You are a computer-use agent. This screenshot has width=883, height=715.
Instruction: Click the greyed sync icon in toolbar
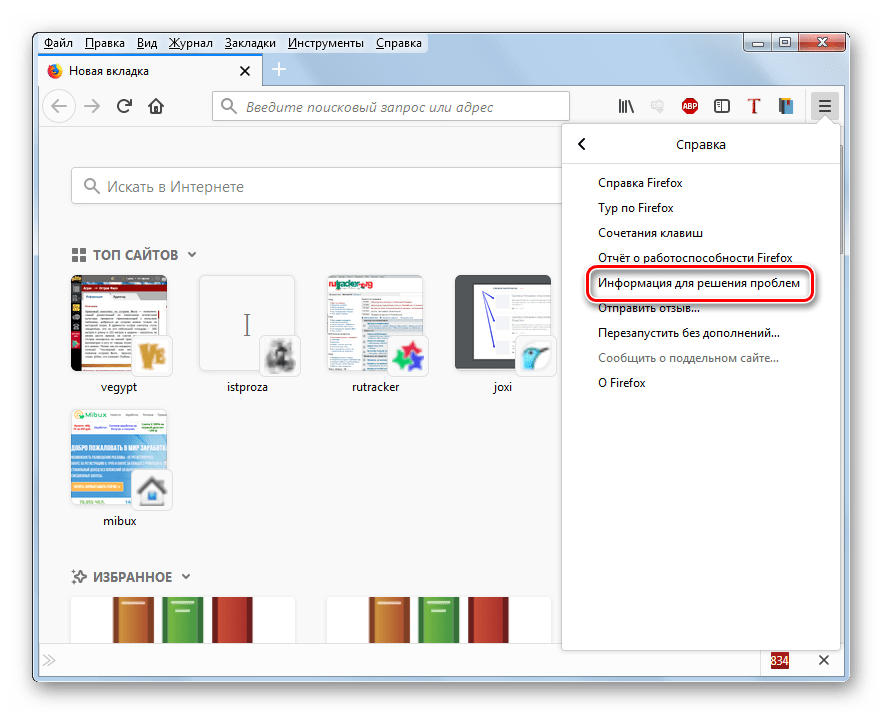point(657,106)
